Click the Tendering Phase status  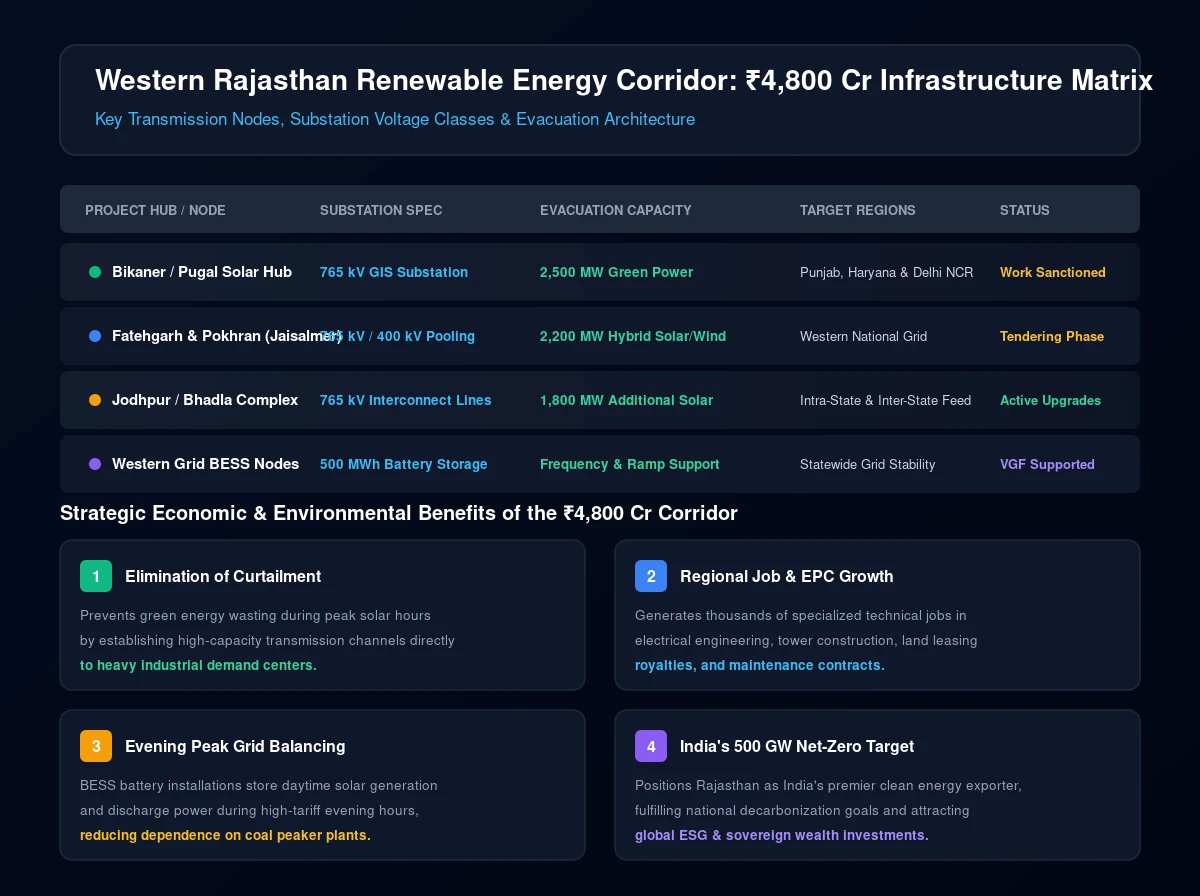click(1052, 336)
